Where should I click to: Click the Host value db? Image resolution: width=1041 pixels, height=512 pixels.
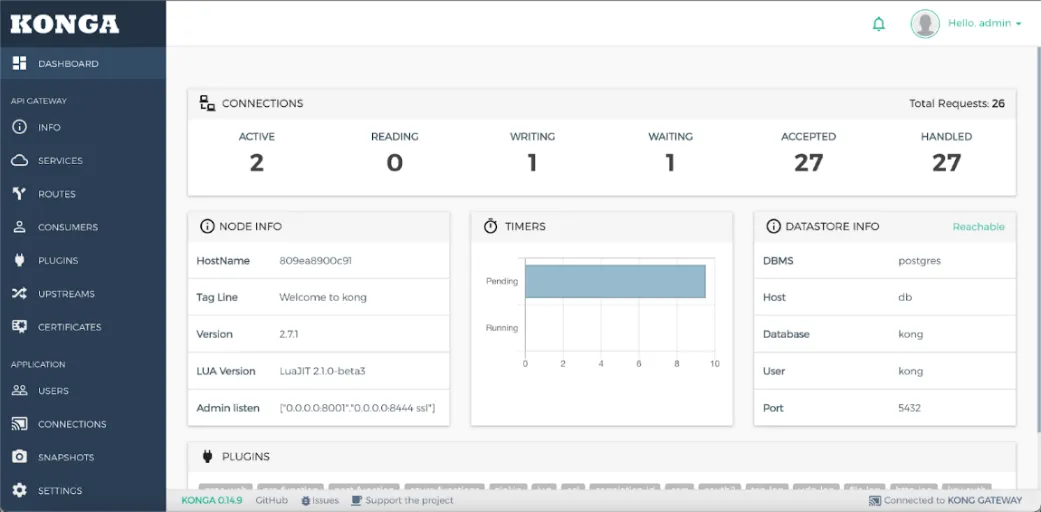[x=905, y=297]
